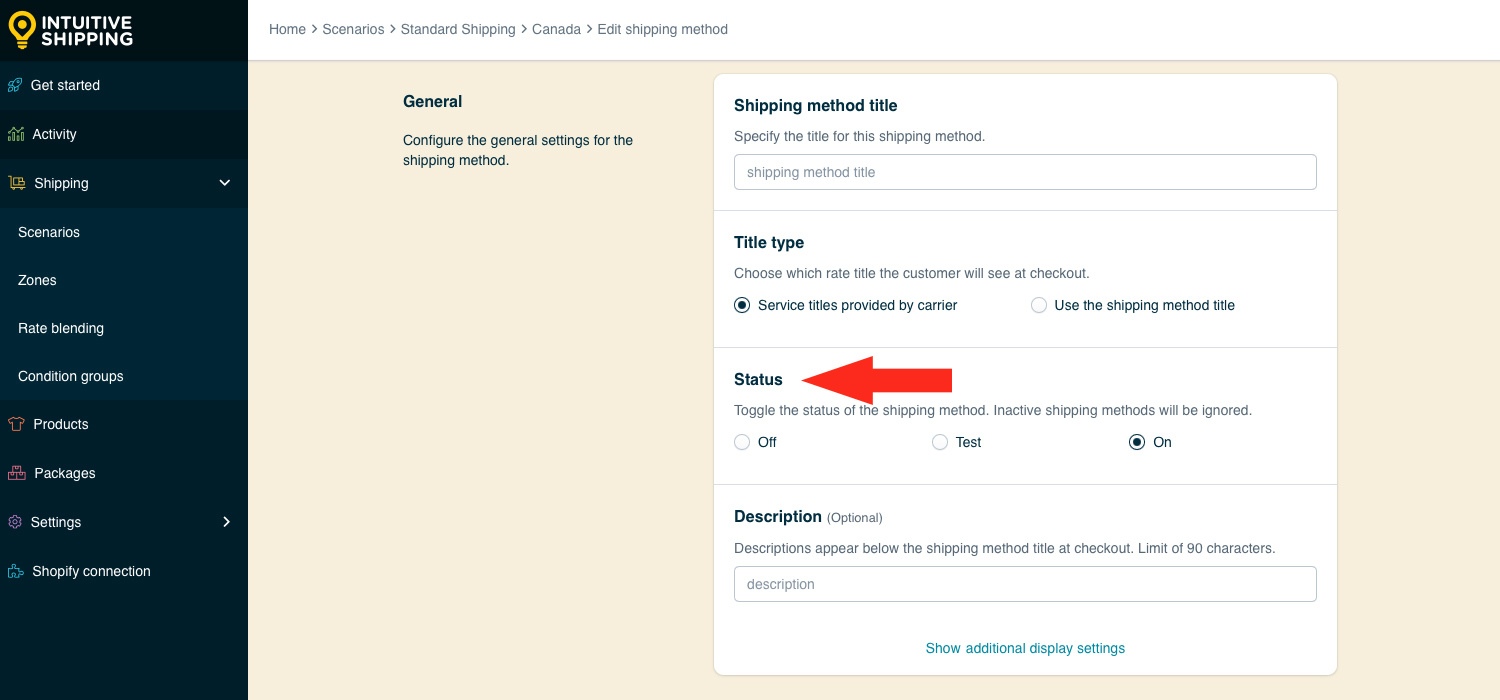Screen dimensions: 1500x700
Task: Select Service titles provided by carrier option
Action: click(742, 305)
